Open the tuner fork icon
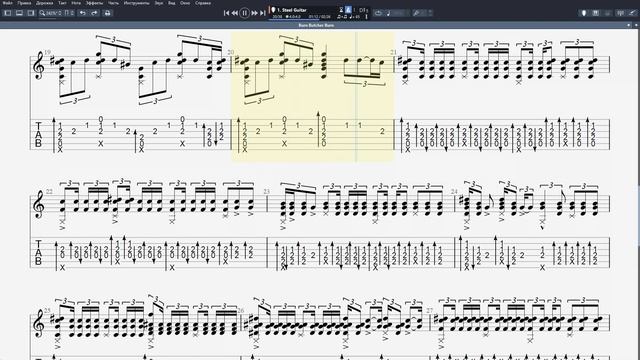Screen dimensions: 640x360 coord(416,13)
